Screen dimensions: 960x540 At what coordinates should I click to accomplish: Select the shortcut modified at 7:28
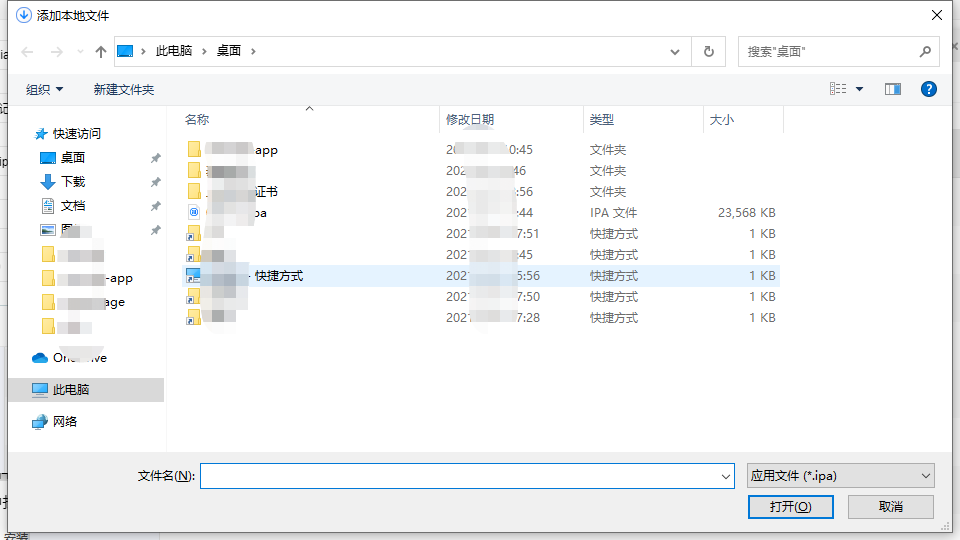(x=481, y=318)
